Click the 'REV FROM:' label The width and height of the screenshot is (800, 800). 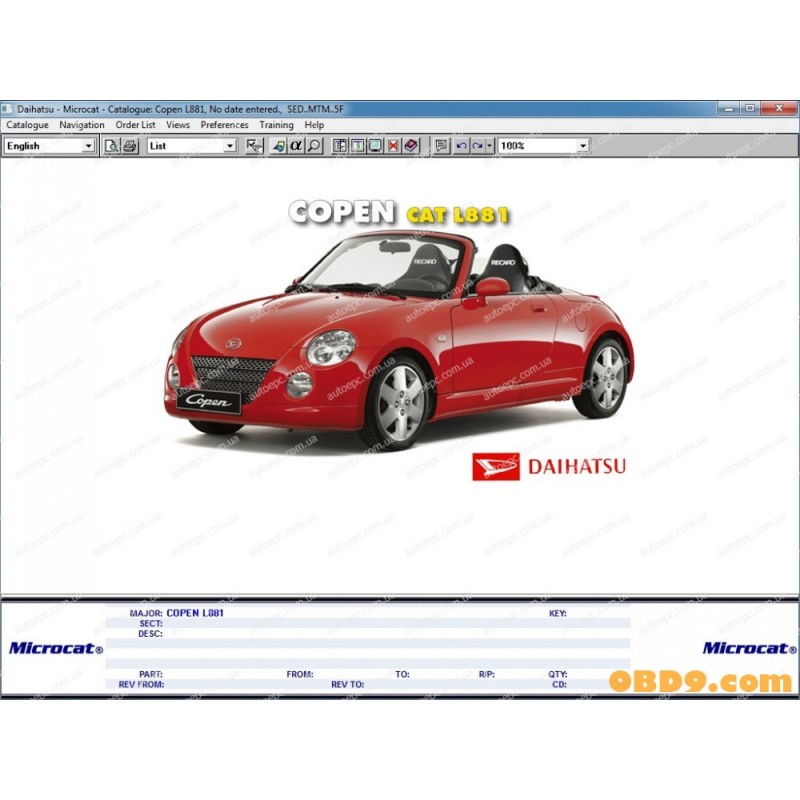click(x=141, y=685)
